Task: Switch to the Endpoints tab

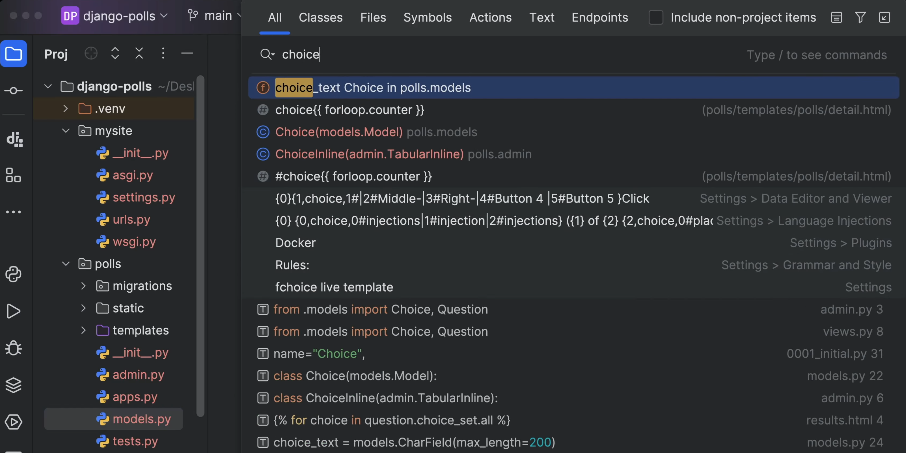Action: tap(600, 18)
